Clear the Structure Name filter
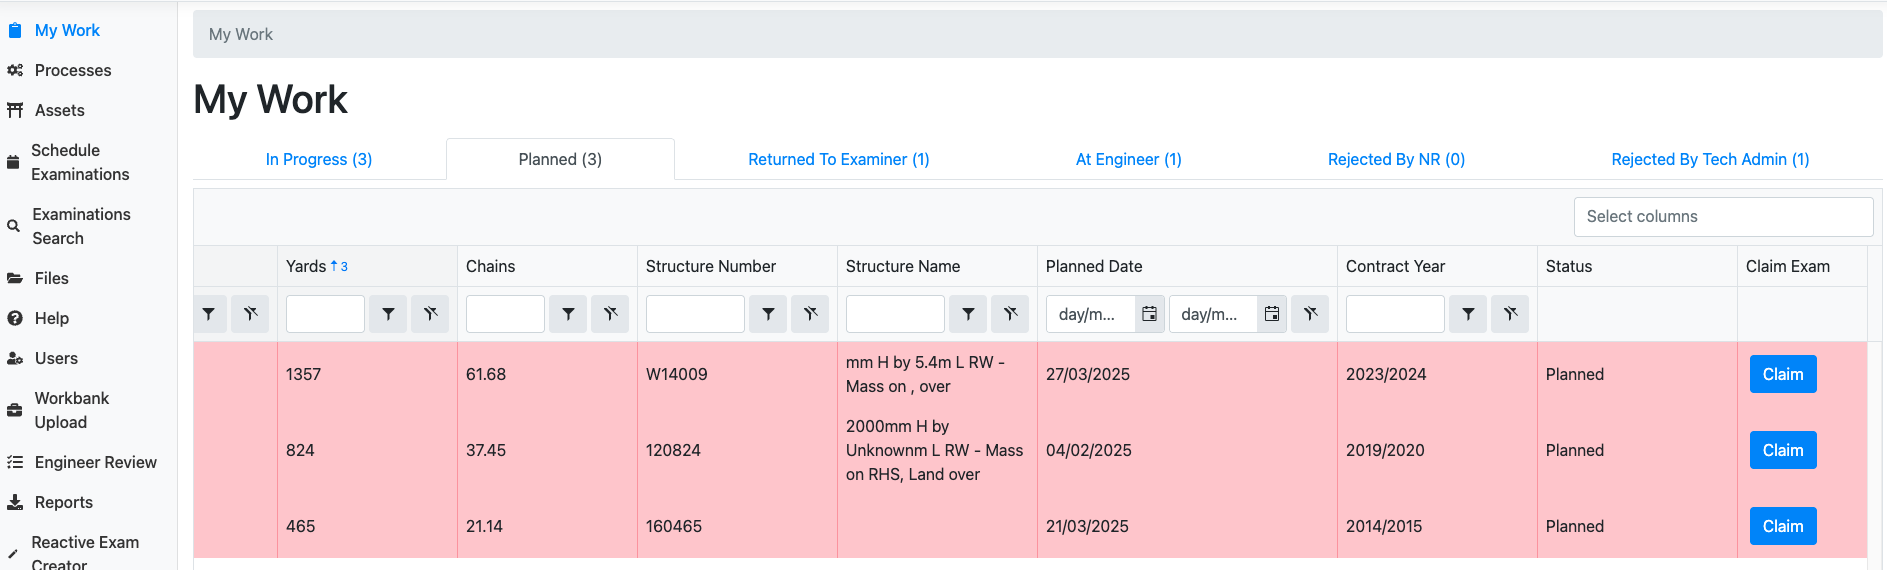The width and height of the screenshot is (1887, 570). point(1010,314)
